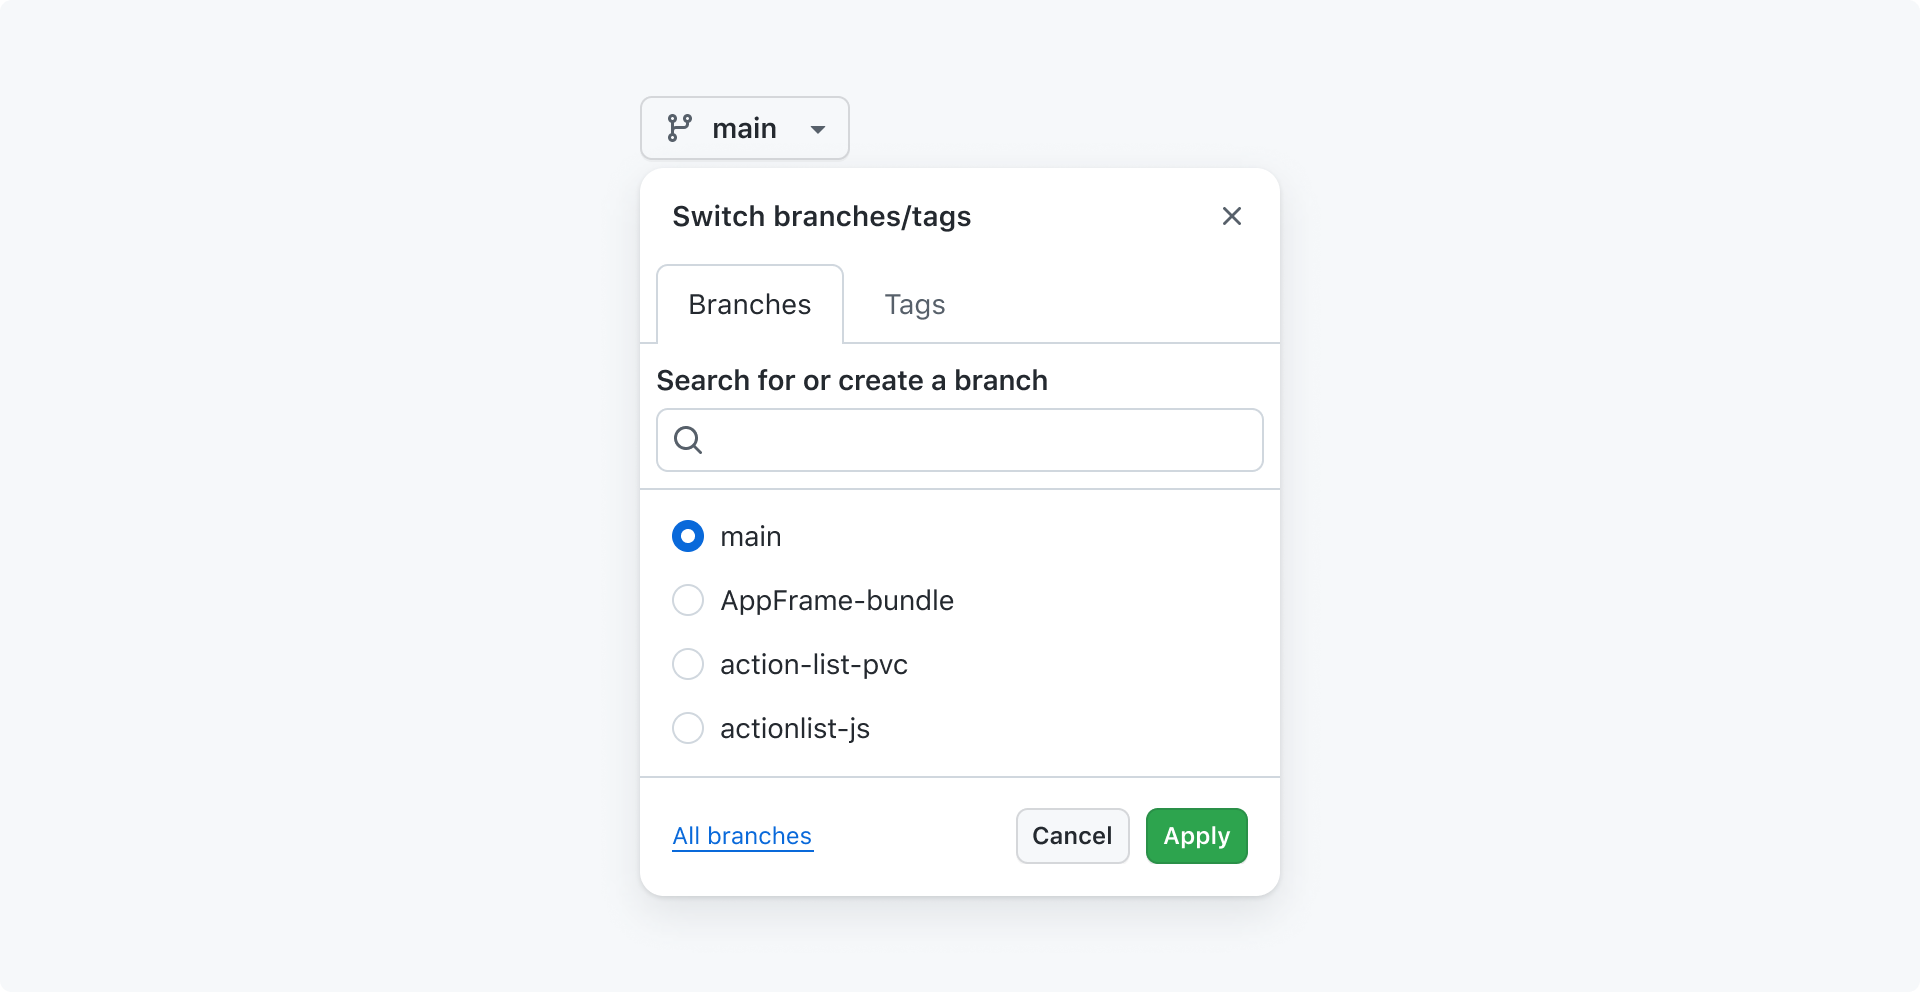
Task: Click the magnifier search icon
Action: point(688,440)
